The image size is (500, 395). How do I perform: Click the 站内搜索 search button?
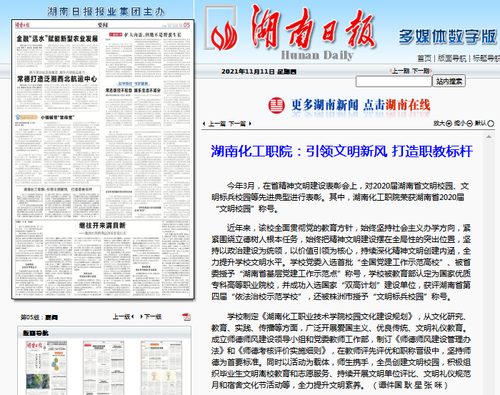pos(449,81)
